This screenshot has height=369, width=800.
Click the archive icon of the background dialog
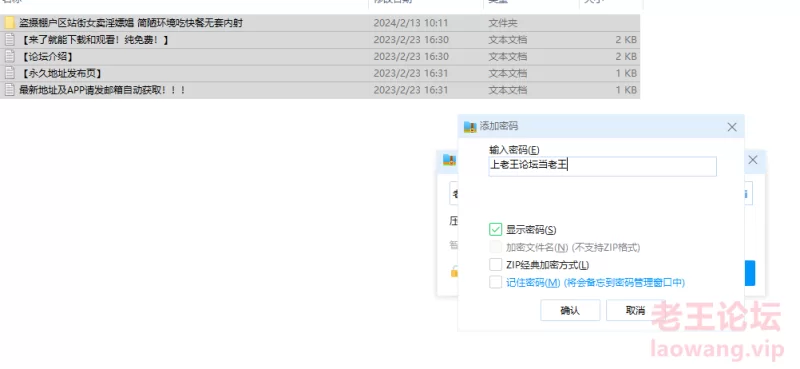[x=449, y=160]
